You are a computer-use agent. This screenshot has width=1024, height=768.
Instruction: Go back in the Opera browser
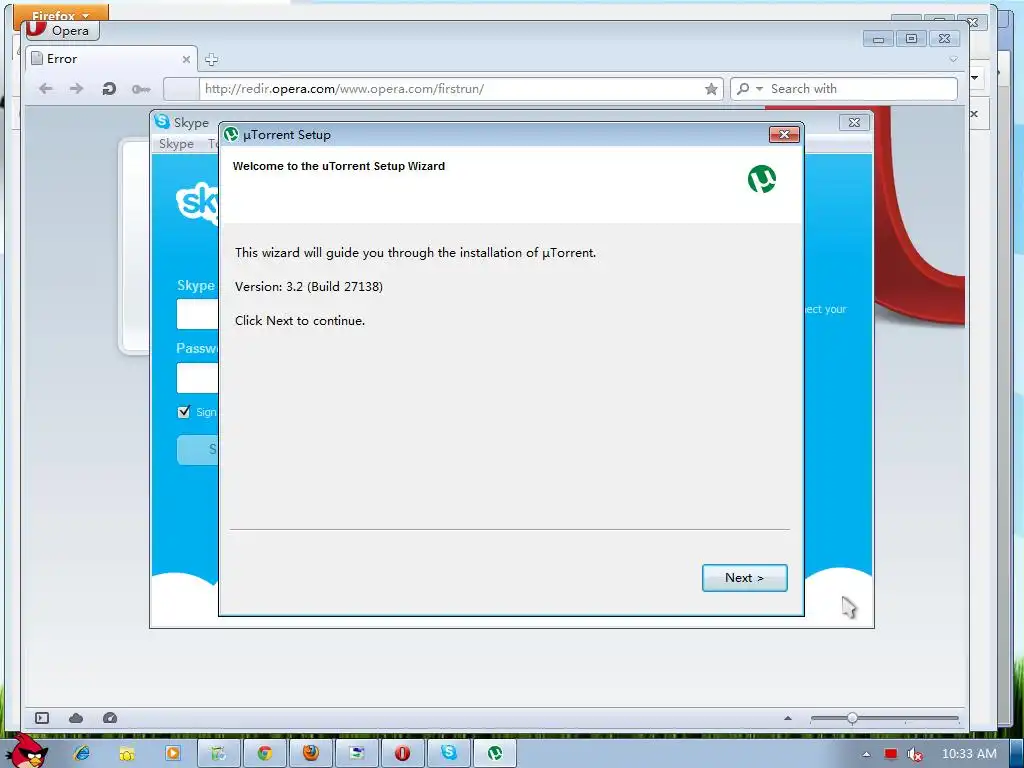46,89
